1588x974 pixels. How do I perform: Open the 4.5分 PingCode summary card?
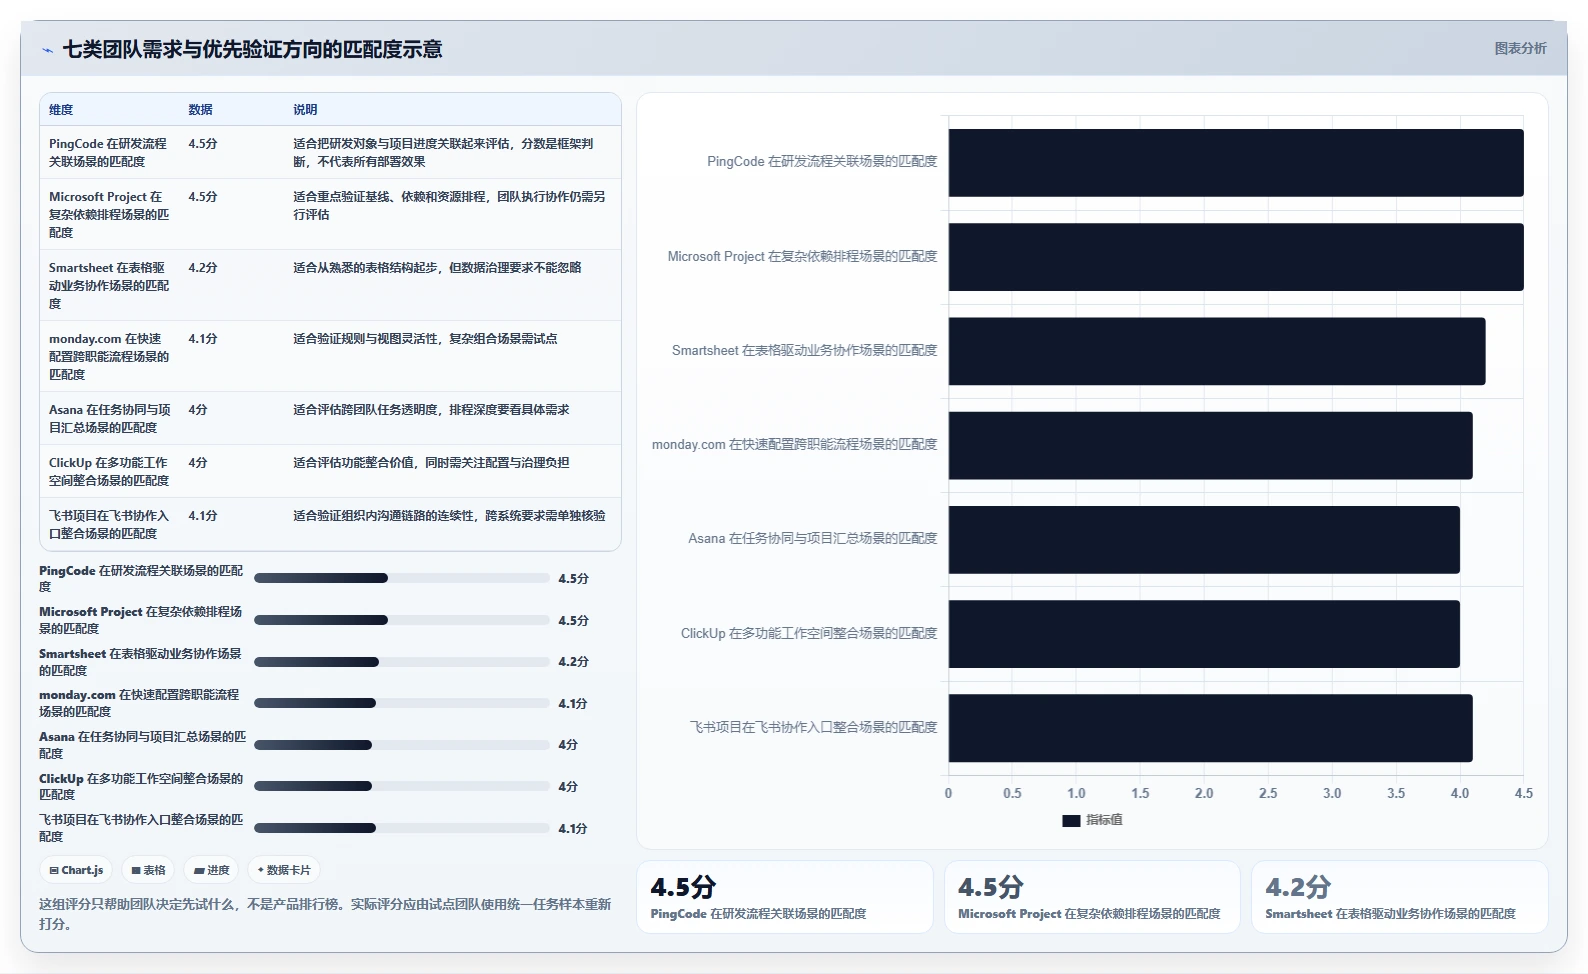(785, 897)
